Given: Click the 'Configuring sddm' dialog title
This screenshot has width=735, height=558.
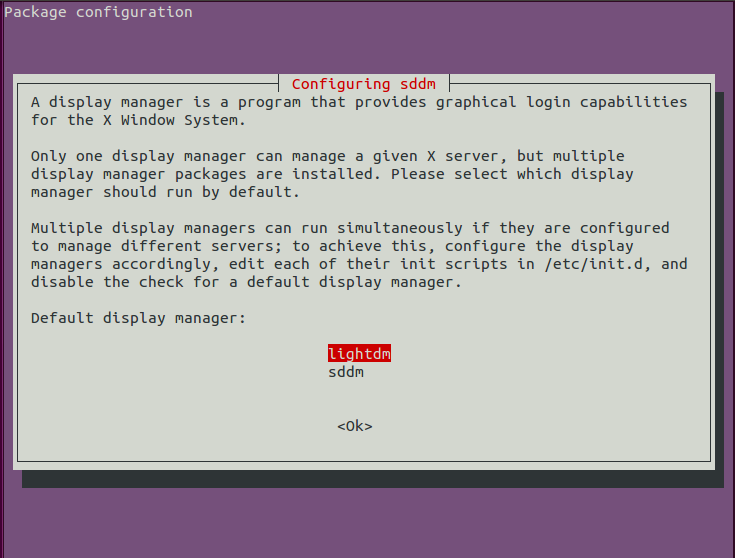Looking at the screenshot, I should coord(364,84).
